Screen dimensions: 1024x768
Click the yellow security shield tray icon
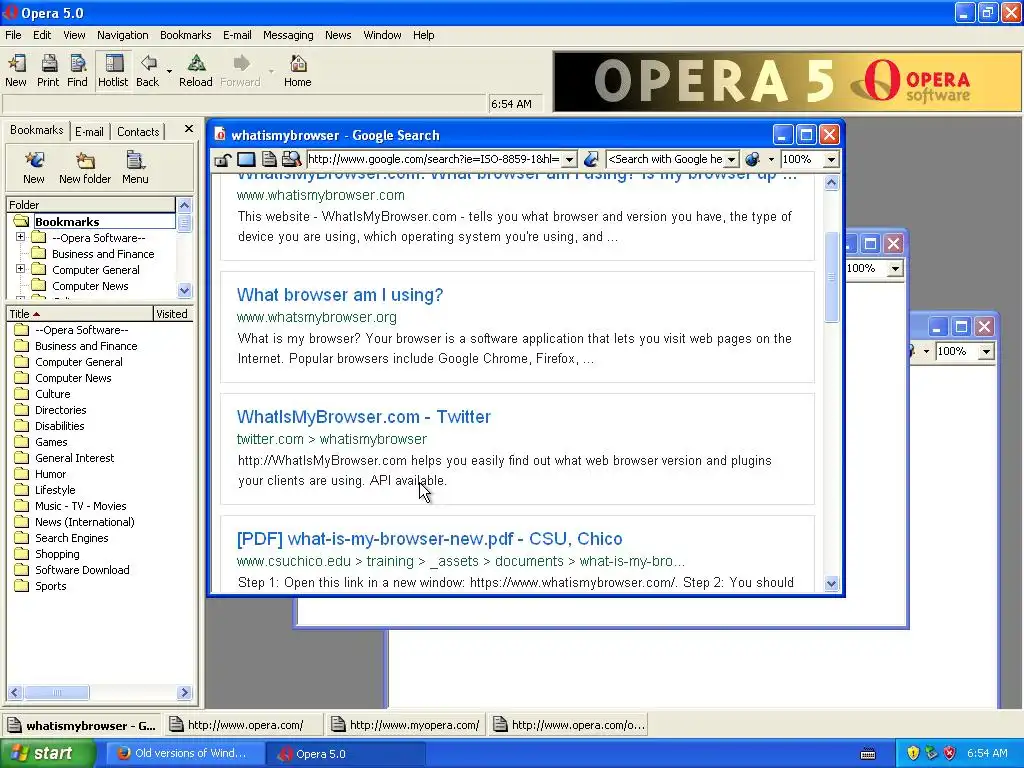[x=913, y=754]
